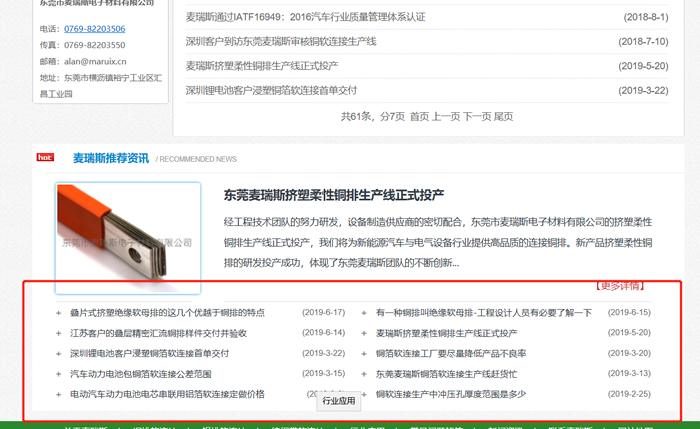Click plus icon beside 电动汽车动力电池电芯串联用铝箔软连接定做价格
The image size is (700, 429).
[x=58, y=395]
